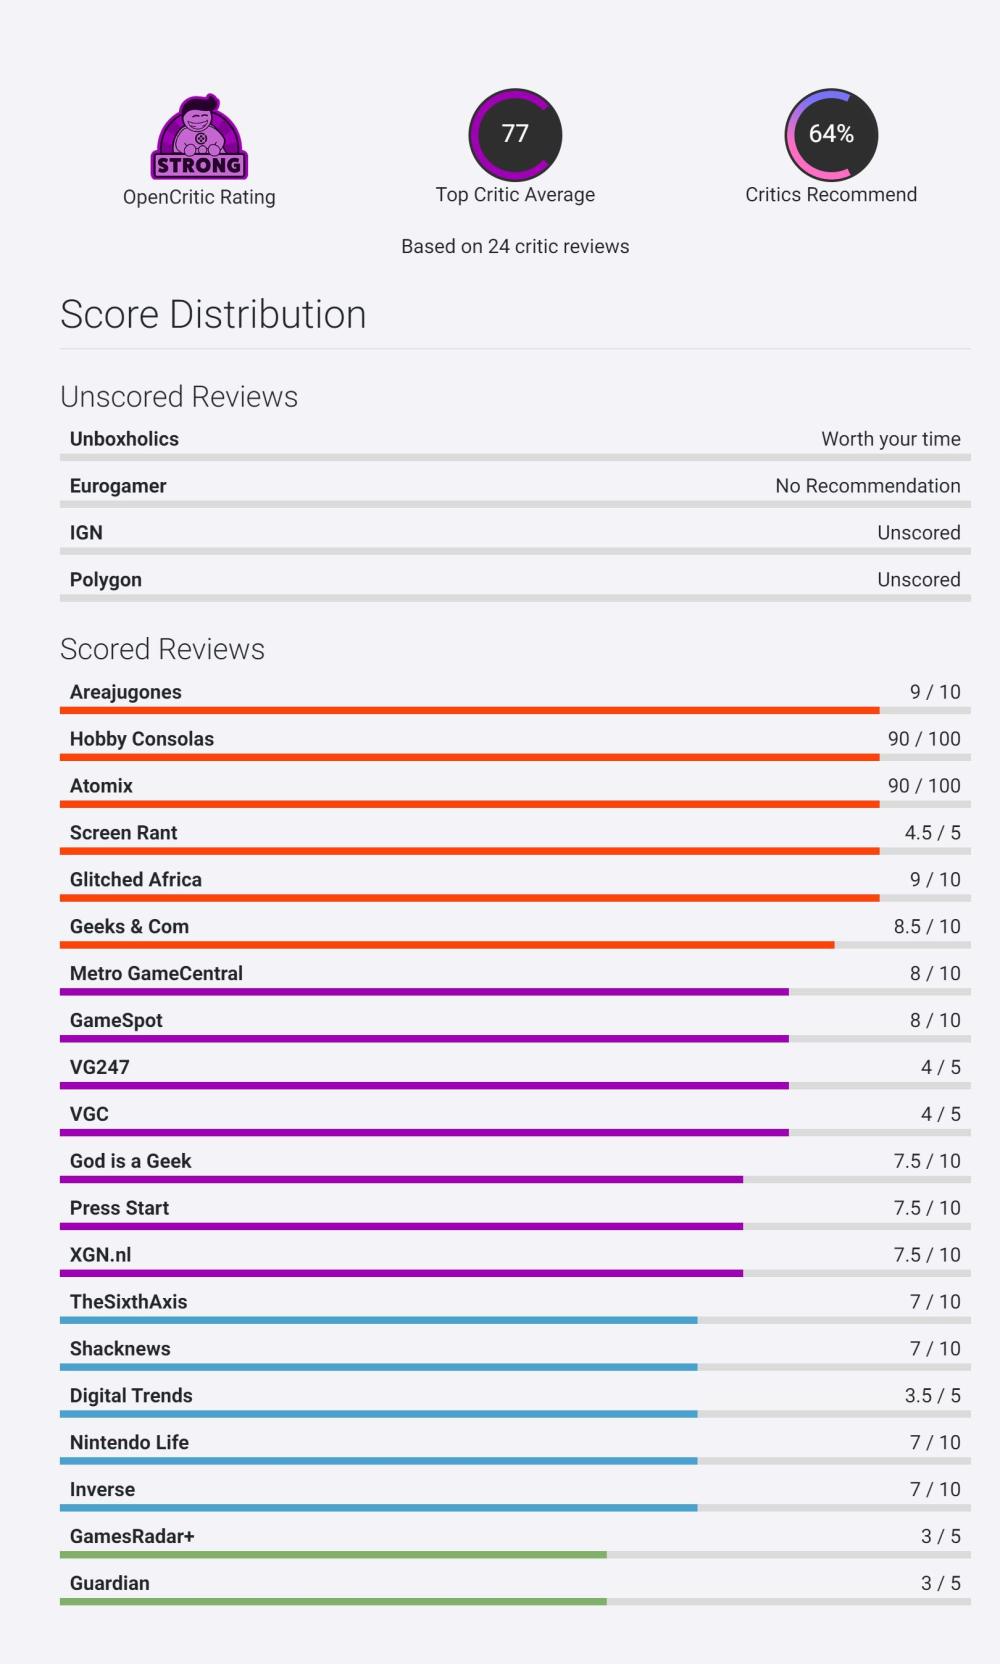1000x1664 pixels.
Task: Click the OpenCritic Strong rating badge icon
Action: pos(199,138)
